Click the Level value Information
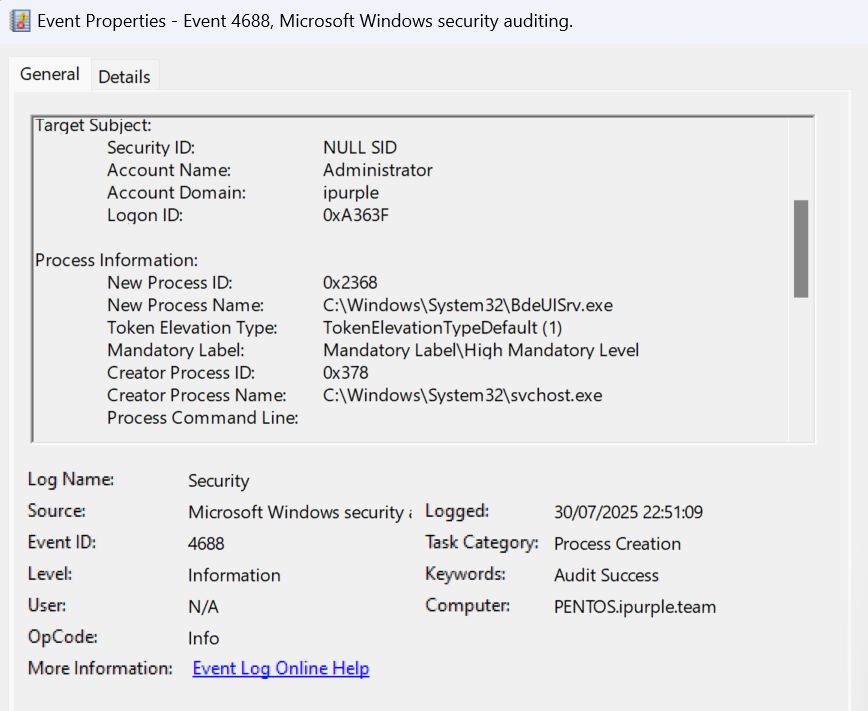 (x=234, y=575)
